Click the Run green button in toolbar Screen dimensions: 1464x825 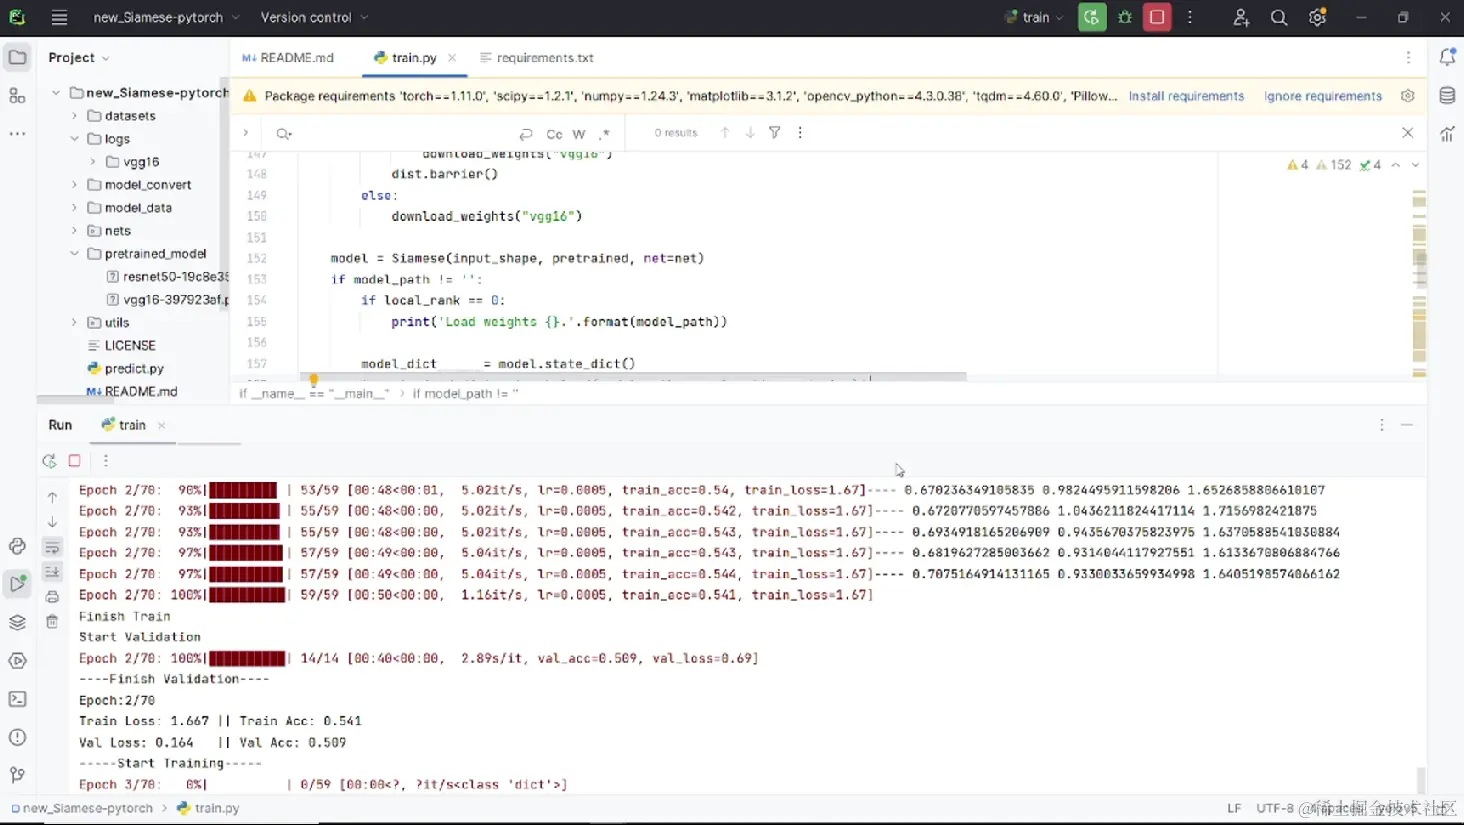[x=1092, y=17]
